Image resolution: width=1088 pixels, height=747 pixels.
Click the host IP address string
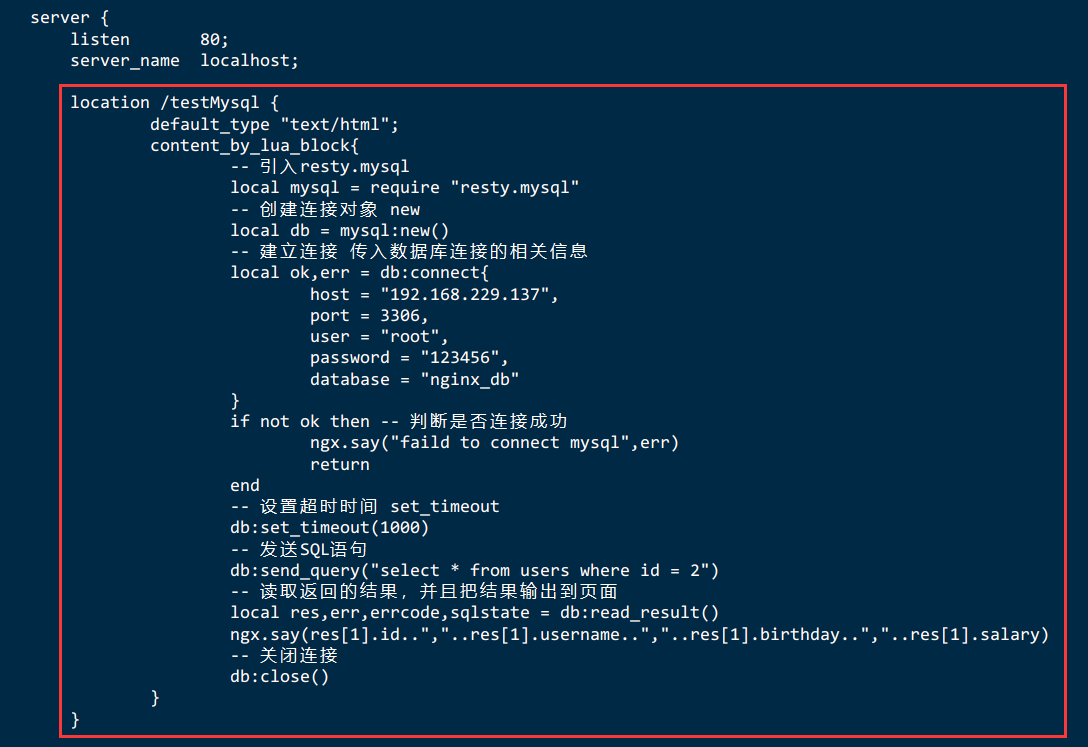click(x=464, y=294)
